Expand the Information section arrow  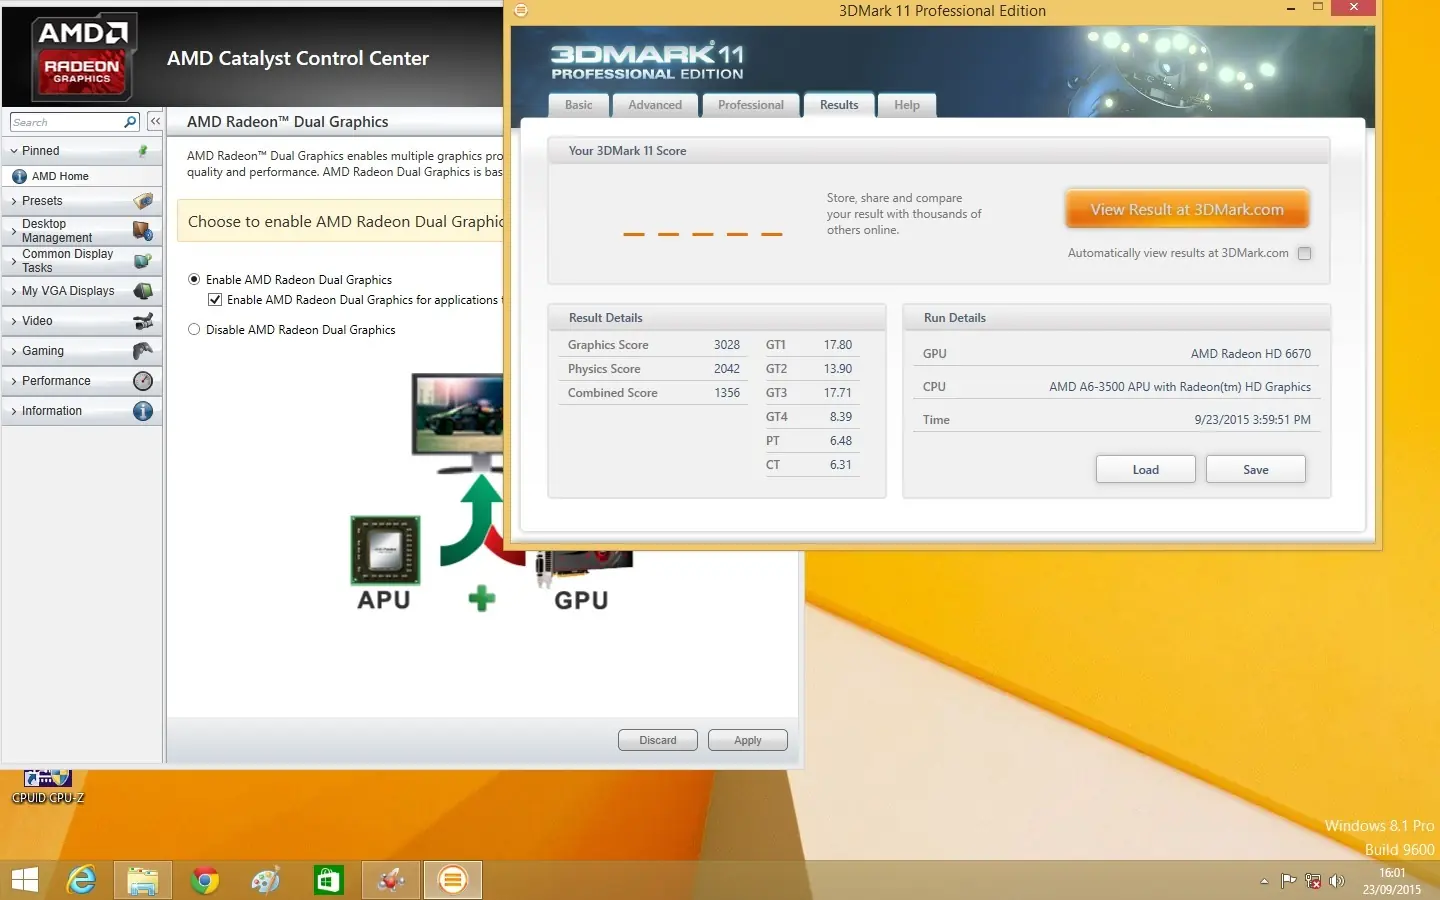[x=14, y=411]
